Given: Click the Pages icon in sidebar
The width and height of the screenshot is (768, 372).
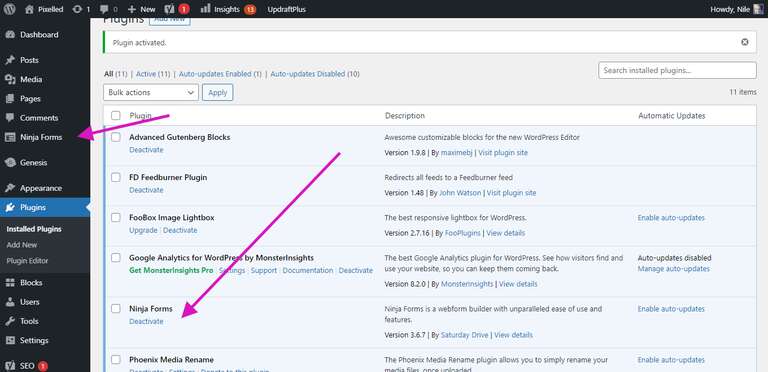Looking at the screenshot, I should pos(10,99).
